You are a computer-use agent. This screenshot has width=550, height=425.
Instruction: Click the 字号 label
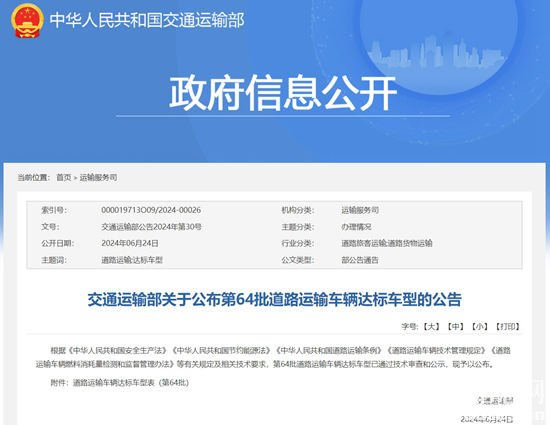[x=410, y=326]
